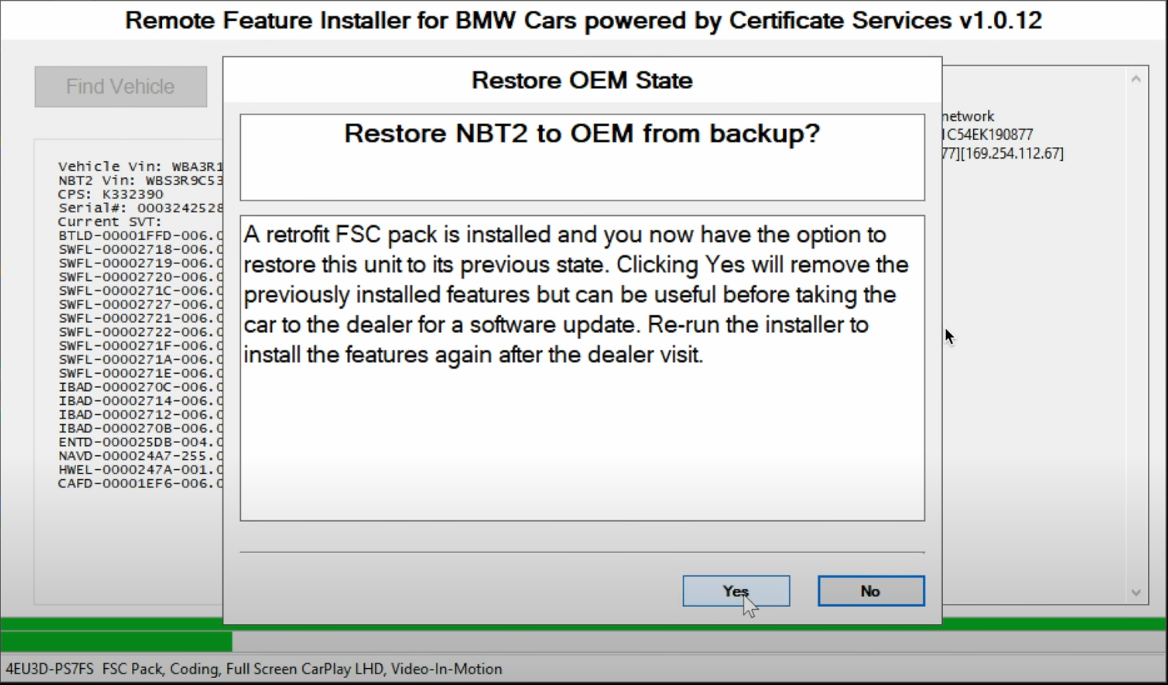Click the scroll down arrow in right panel
The width and height of the screenshot is (1168, 685).
(1136, 593)
